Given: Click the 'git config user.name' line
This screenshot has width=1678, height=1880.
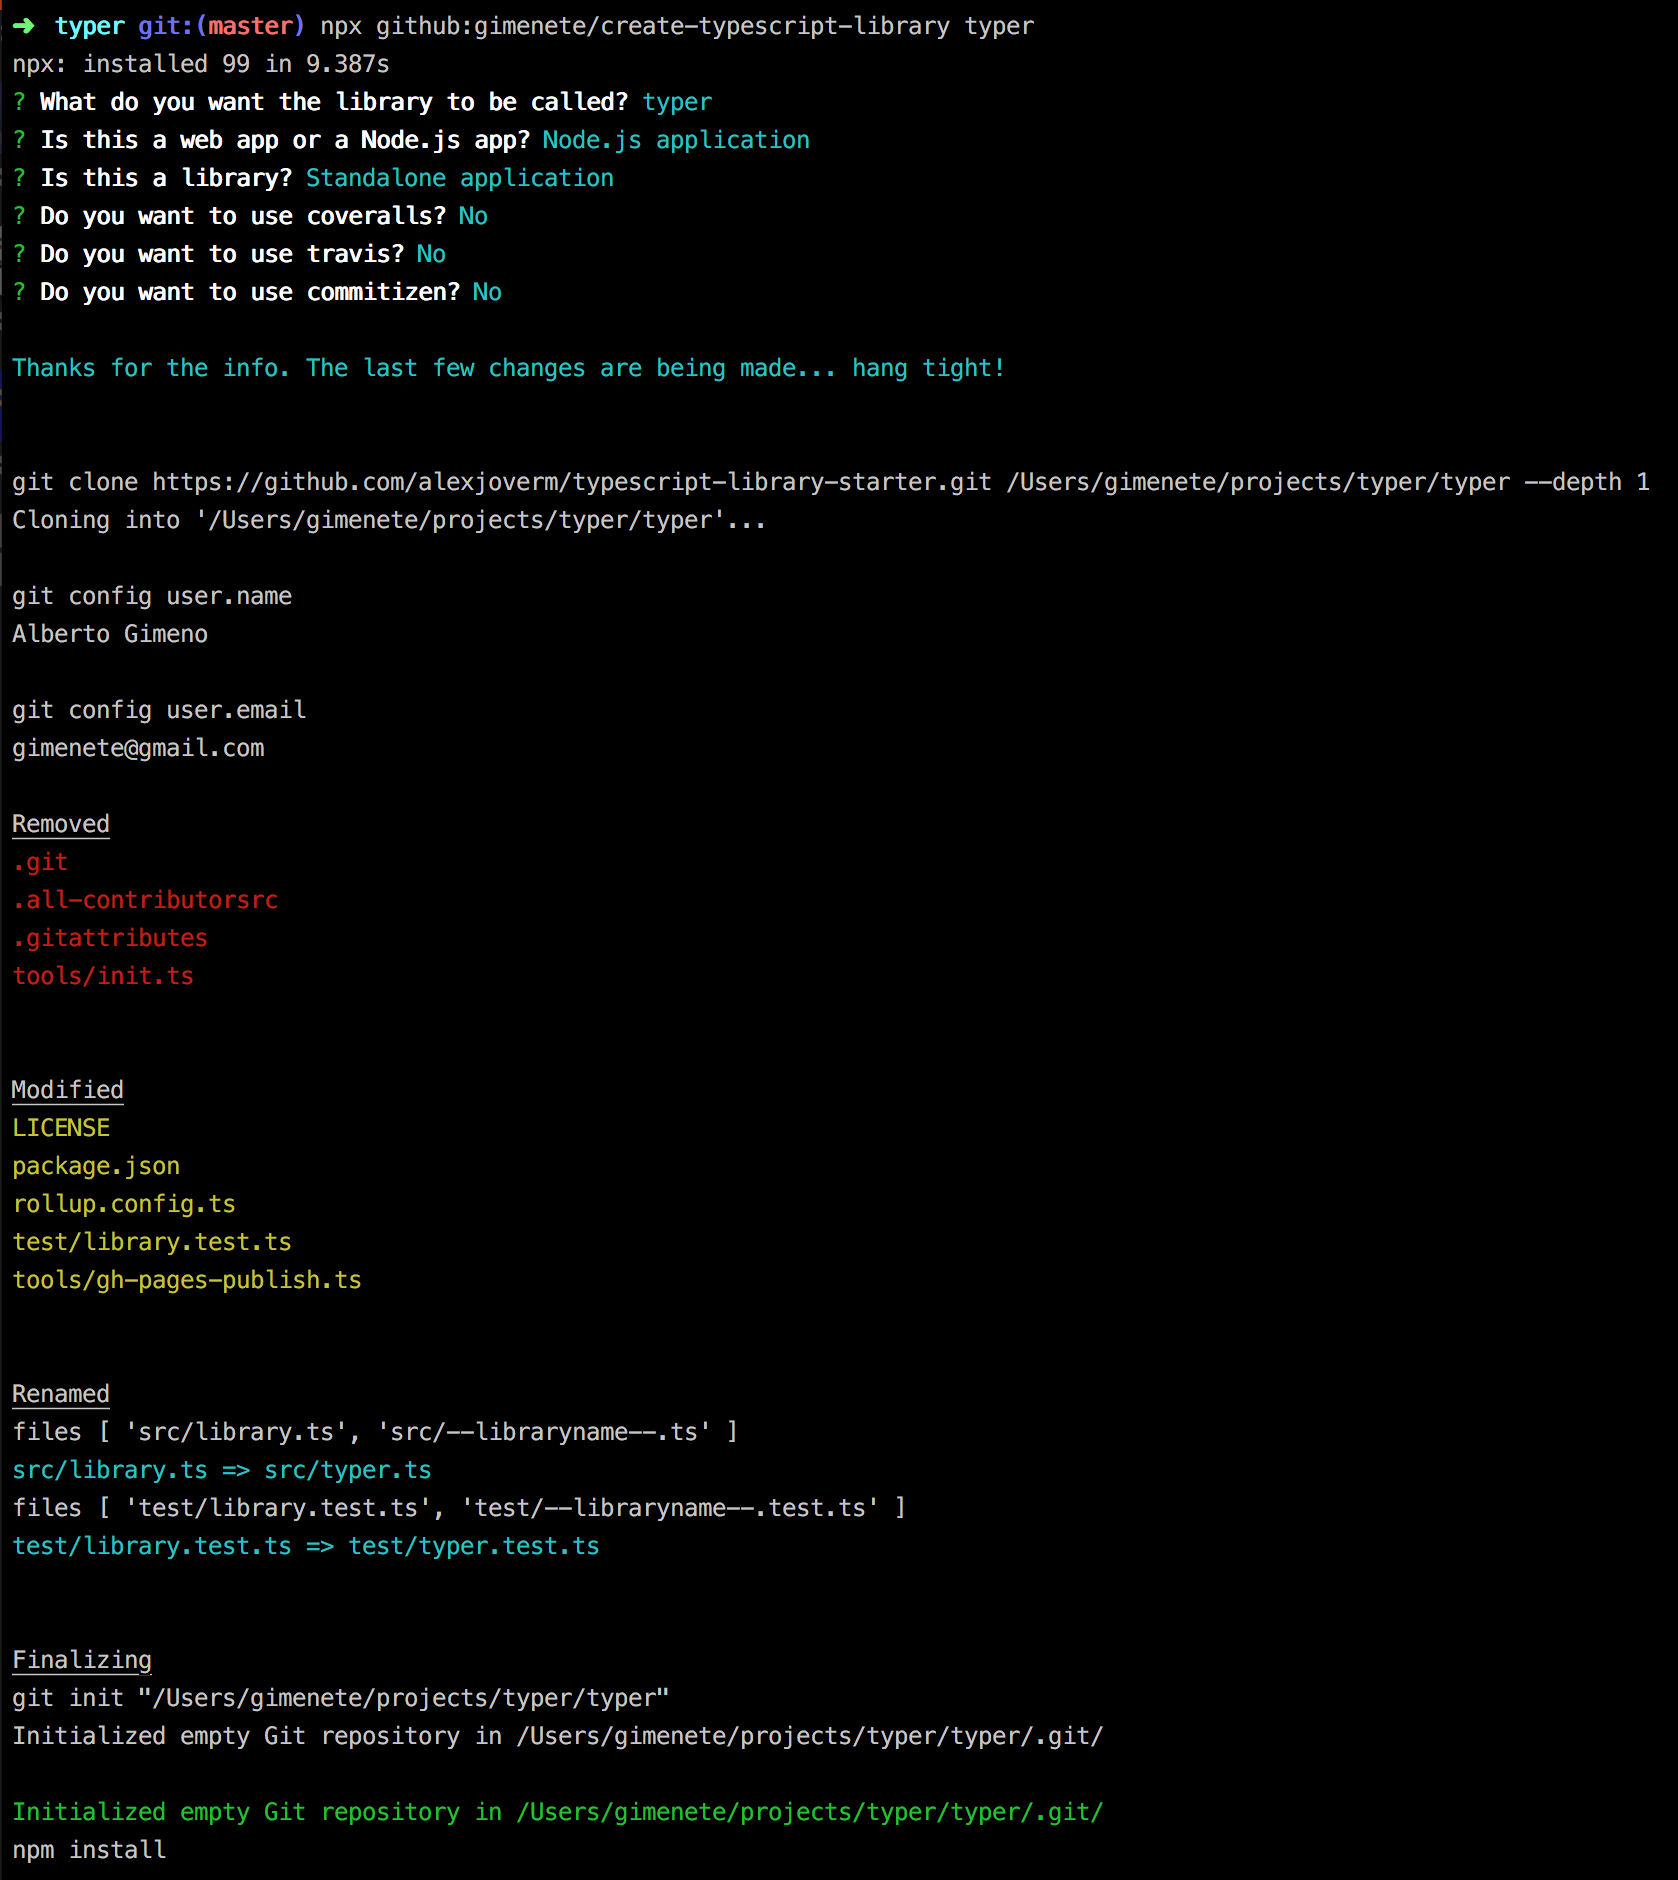Looking at the screenshot, I should pyautogui.click(x=152, y=596).
